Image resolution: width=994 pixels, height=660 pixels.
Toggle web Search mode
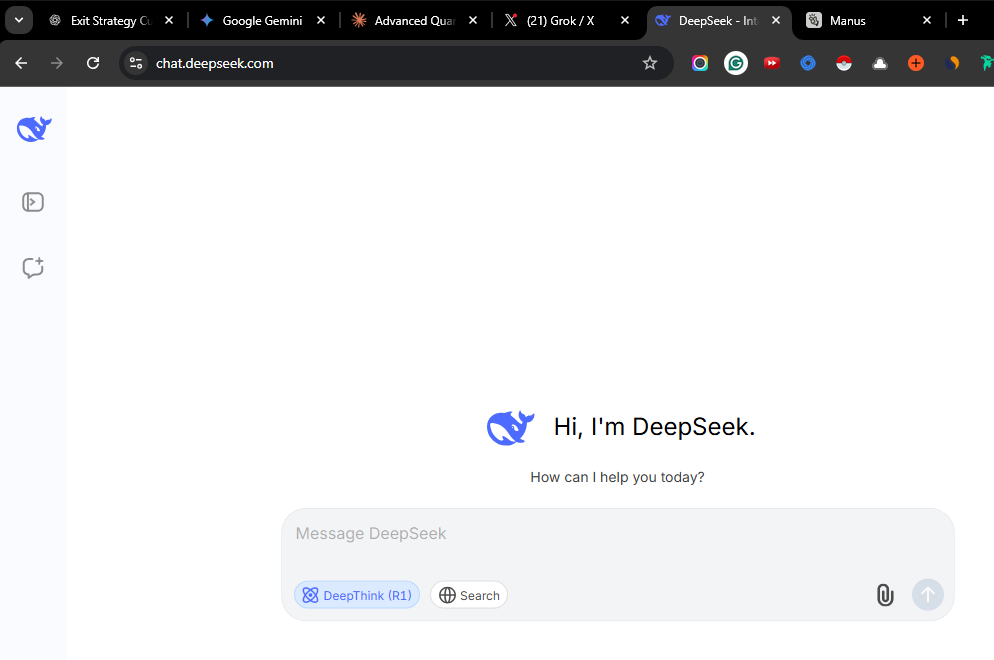[x=469, y=595]
